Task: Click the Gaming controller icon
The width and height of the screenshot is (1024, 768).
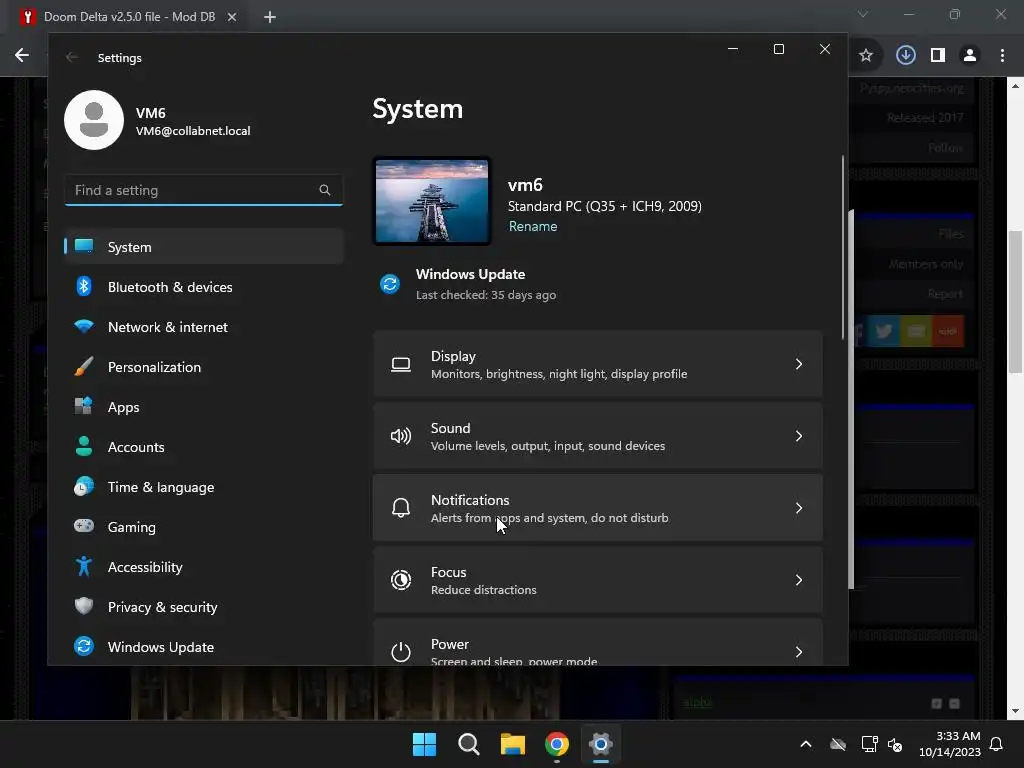Action: click(x=84, y=526)
